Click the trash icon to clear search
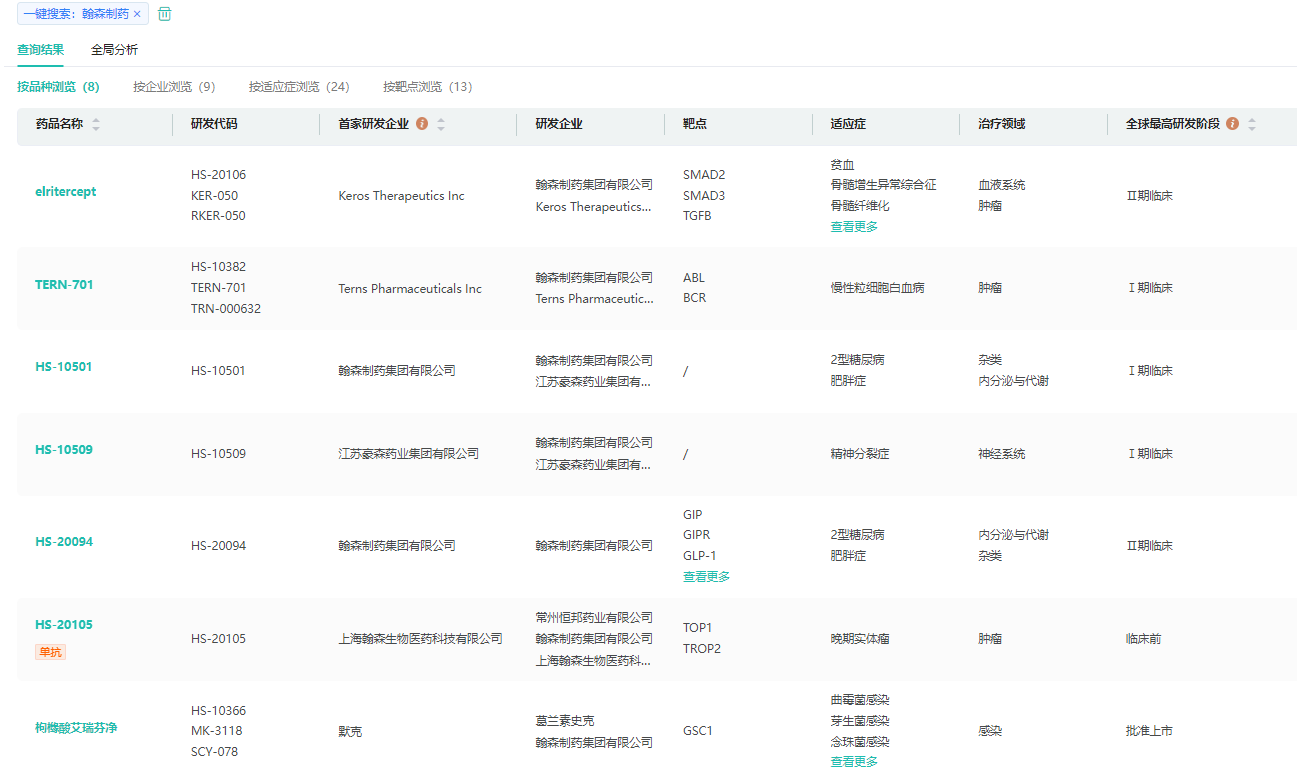The image size is (1297, 777). pyautogui.click(x=165, y=14)
